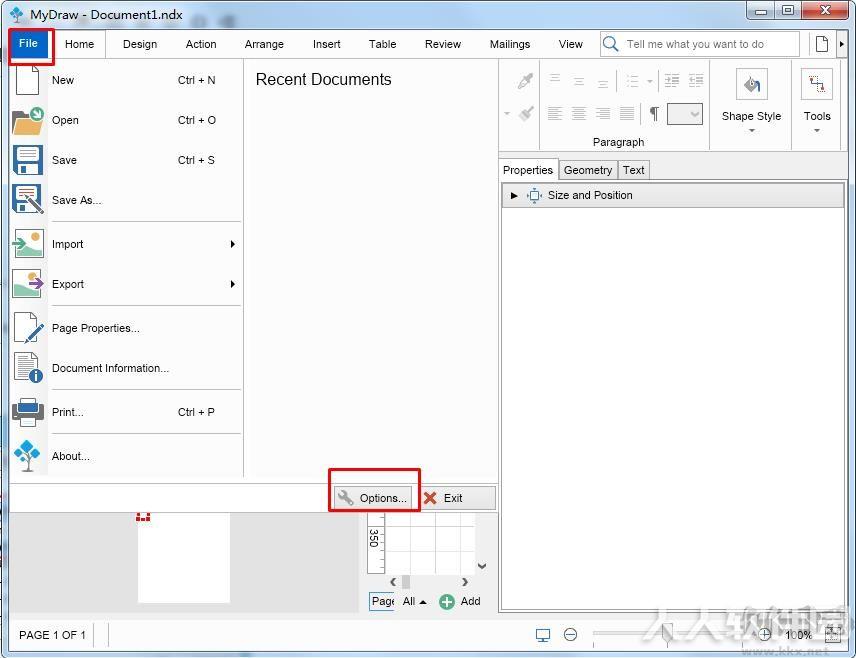Click the 'Tell me what you want to do' box
This screenshot has width=856, height=658.
click(700, 44)
